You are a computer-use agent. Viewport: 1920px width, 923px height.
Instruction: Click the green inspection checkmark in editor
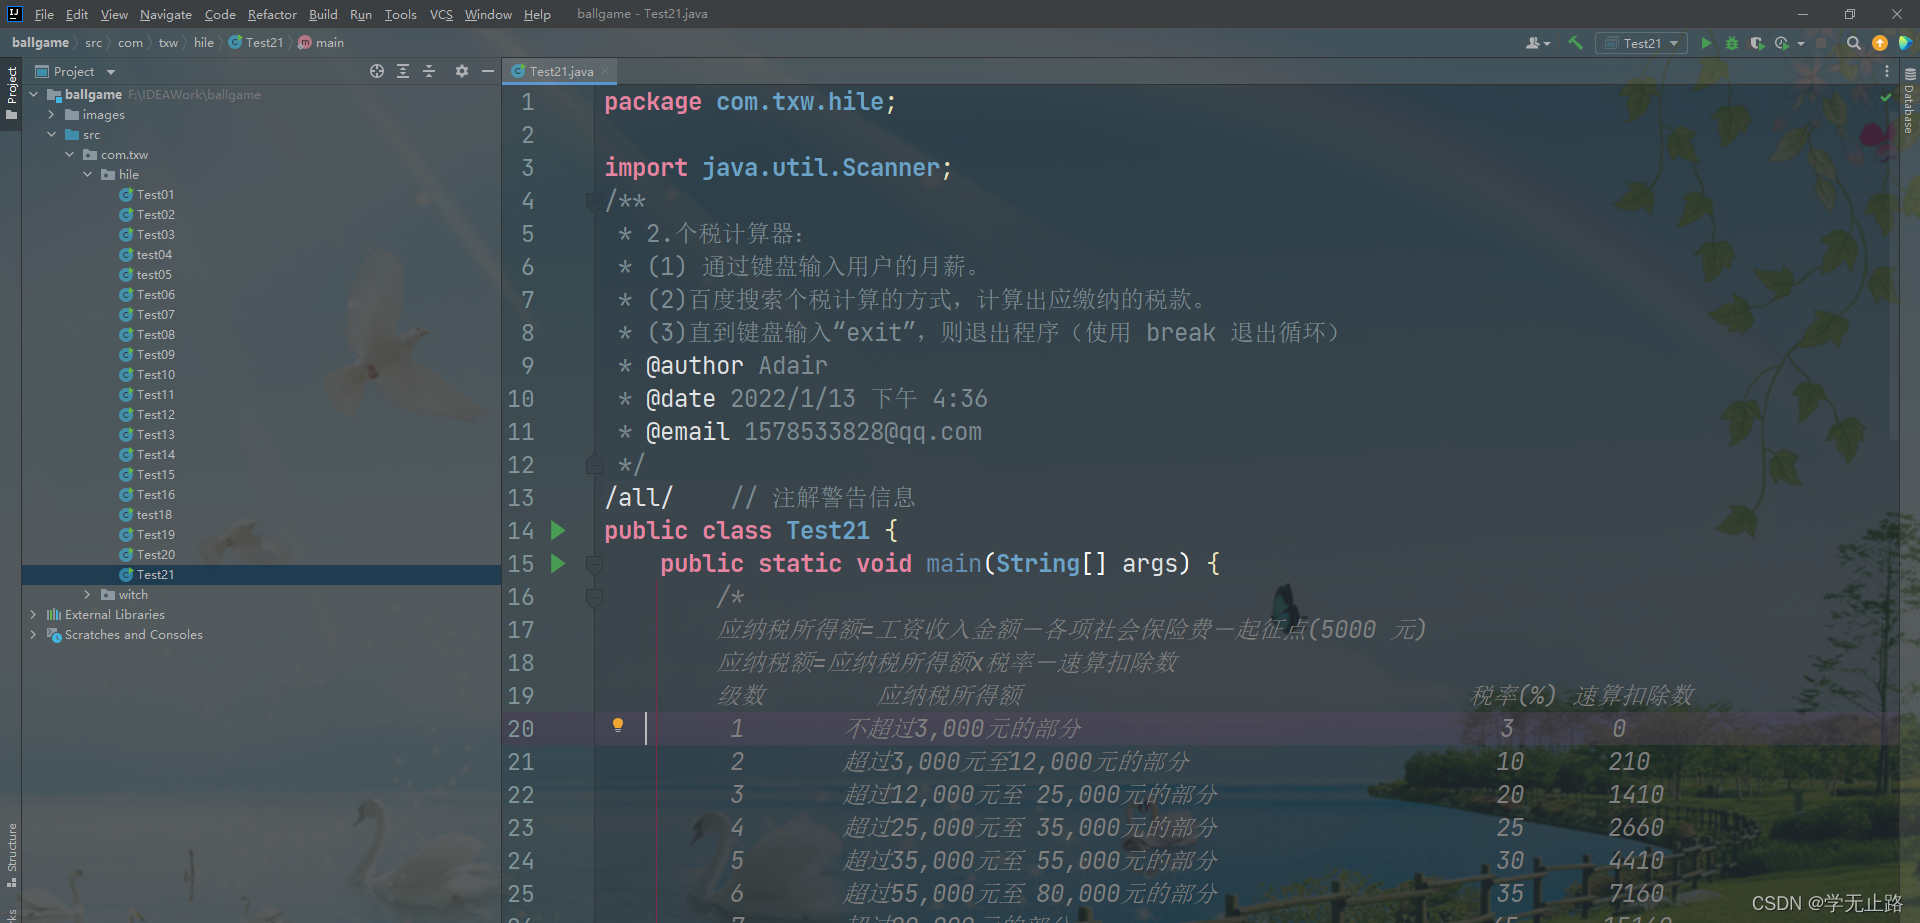pos(1886,97)
